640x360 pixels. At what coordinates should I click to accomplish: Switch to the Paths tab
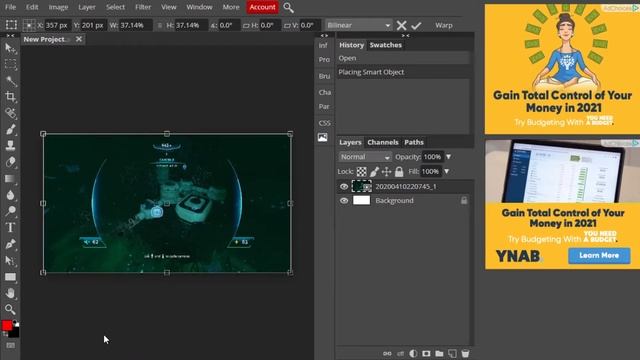pyautogui.click(x=414, y=142)
